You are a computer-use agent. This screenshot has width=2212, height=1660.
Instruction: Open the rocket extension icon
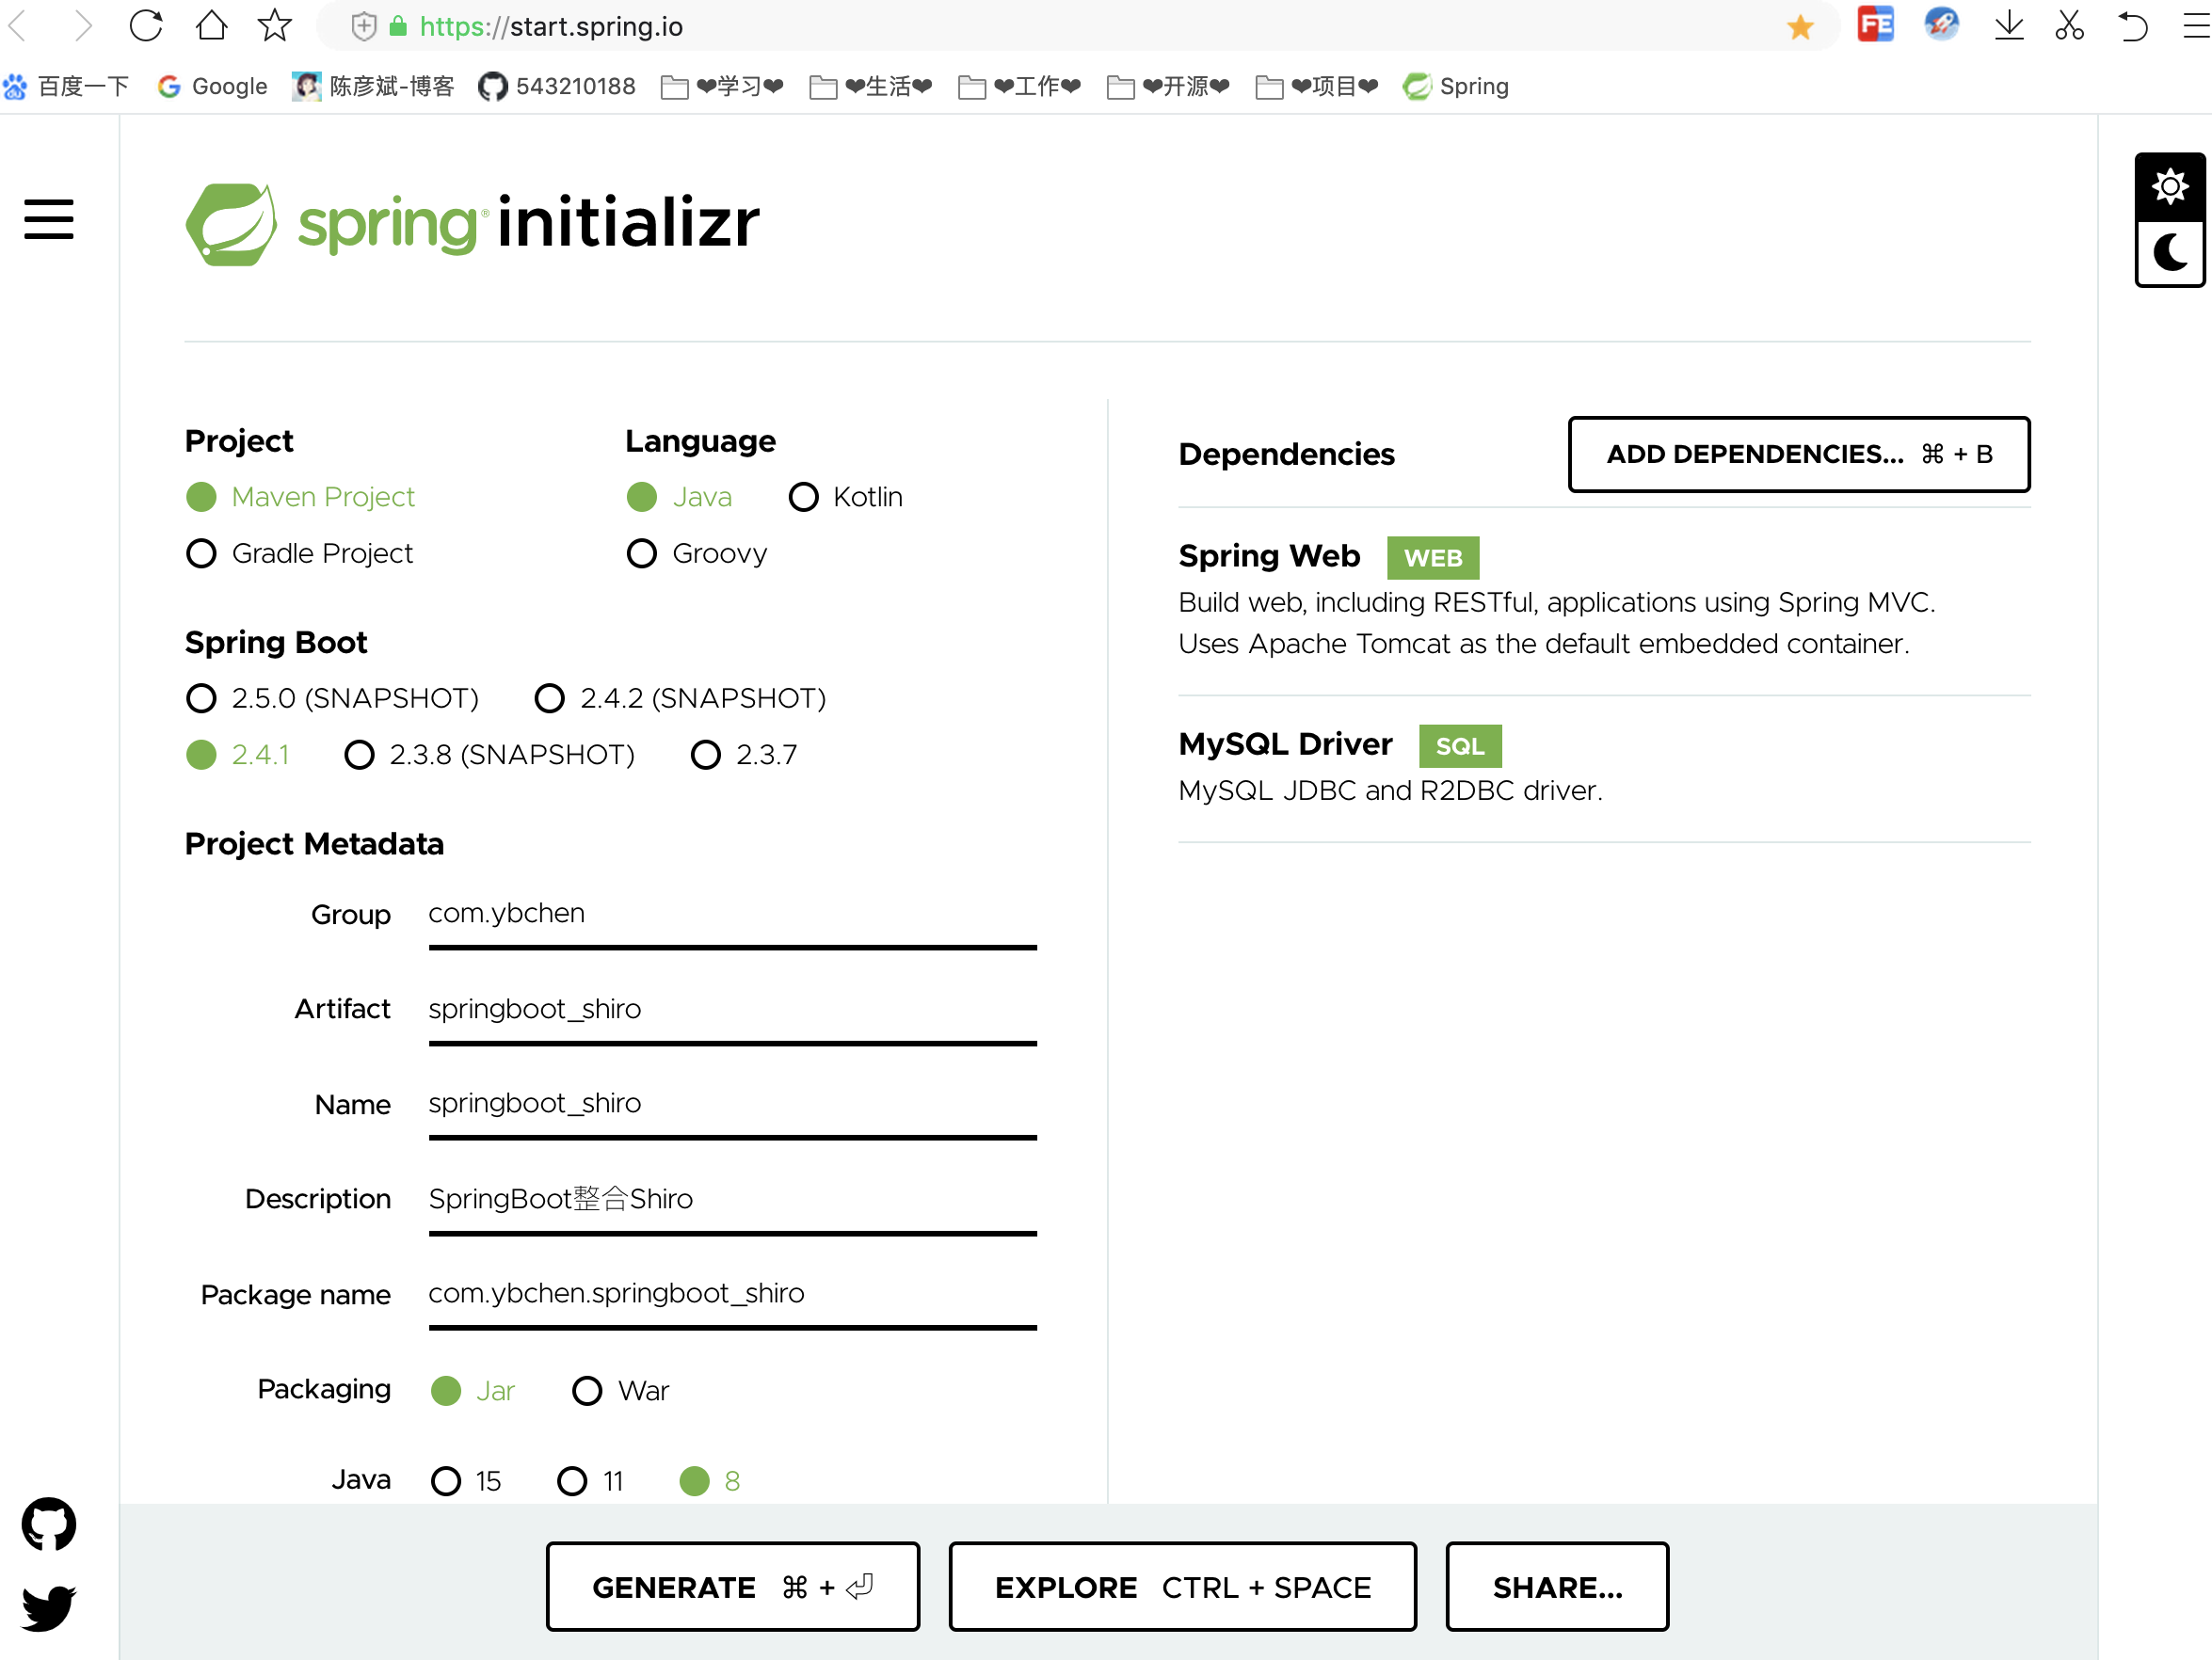tap(1942, 25)
